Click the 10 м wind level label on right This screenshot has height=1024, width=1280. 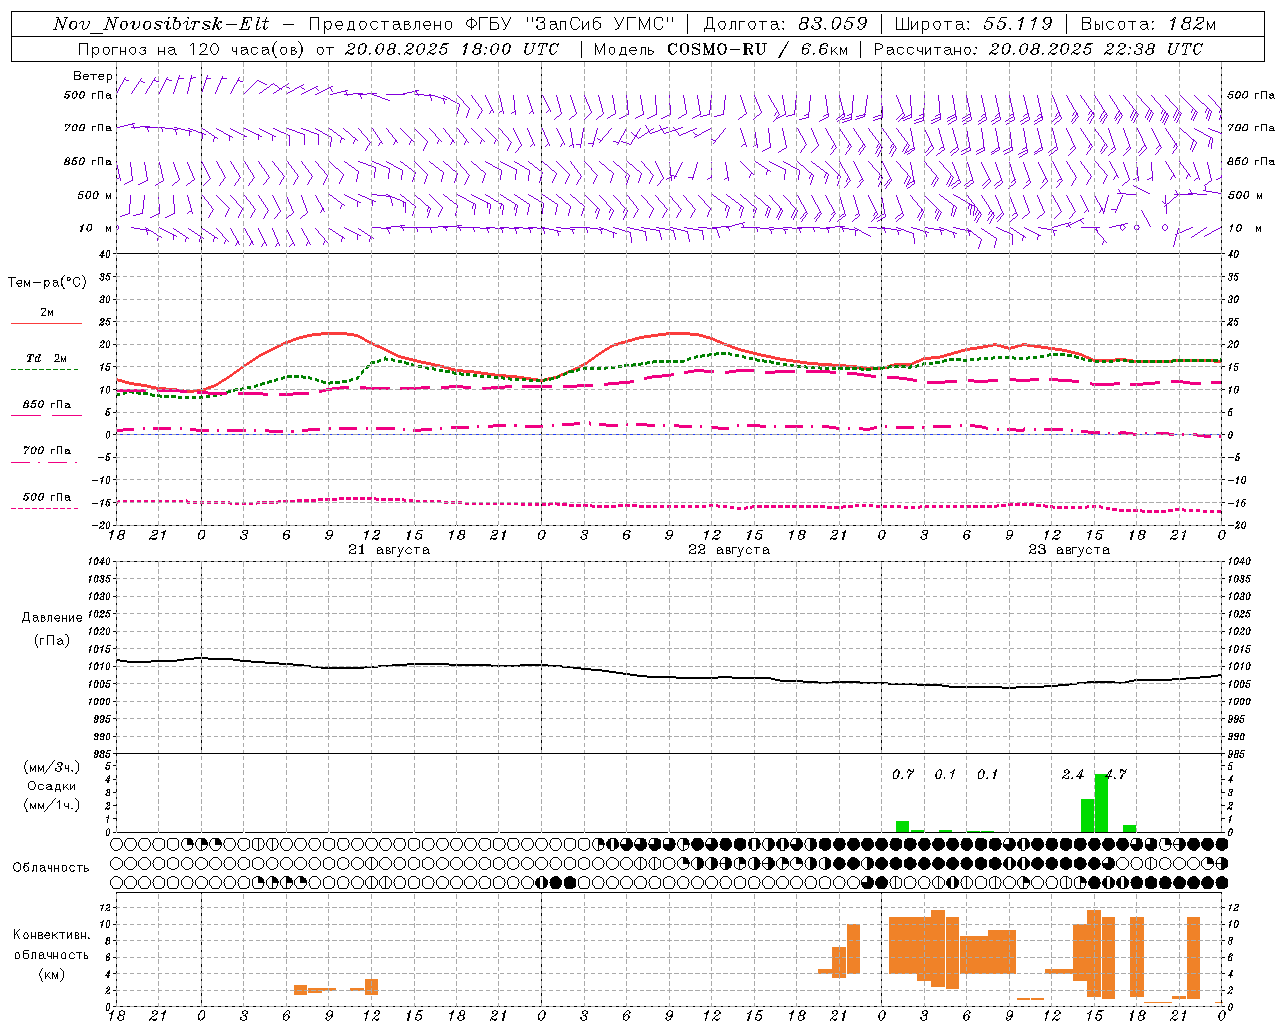pyautogui.click(x=1244, y=228)
